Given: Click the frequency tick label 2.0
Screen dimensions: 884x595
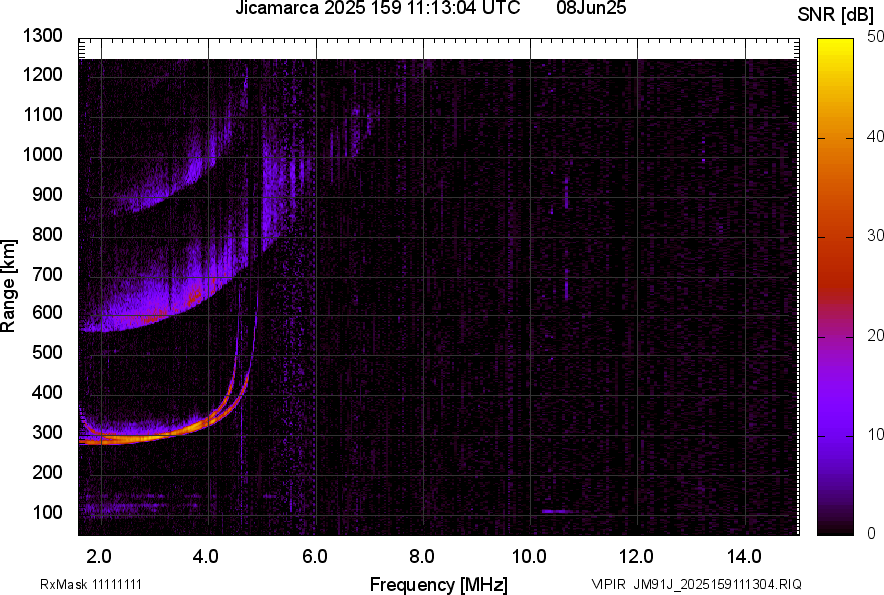Looking at the screenshot, I should click(99, 557).
